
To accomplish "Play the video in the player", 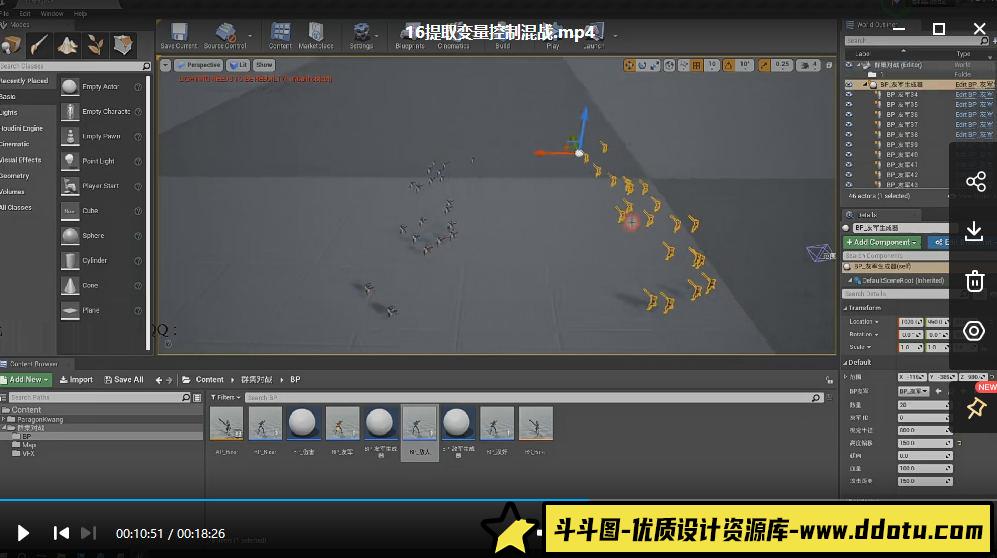I will pyautogui.click(x=23, y=533).
